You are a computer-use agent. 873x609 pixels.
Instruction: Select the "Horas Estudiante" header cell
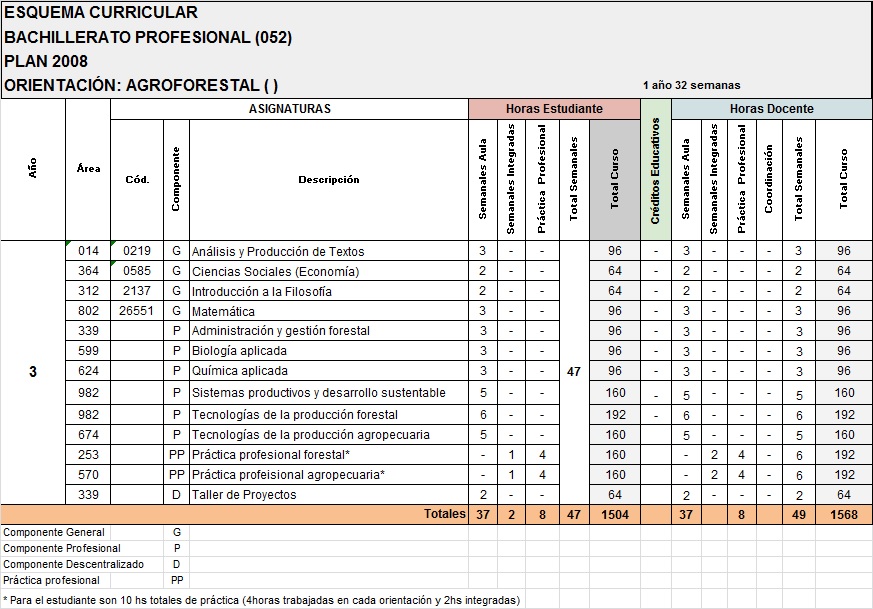click(553, 109)
